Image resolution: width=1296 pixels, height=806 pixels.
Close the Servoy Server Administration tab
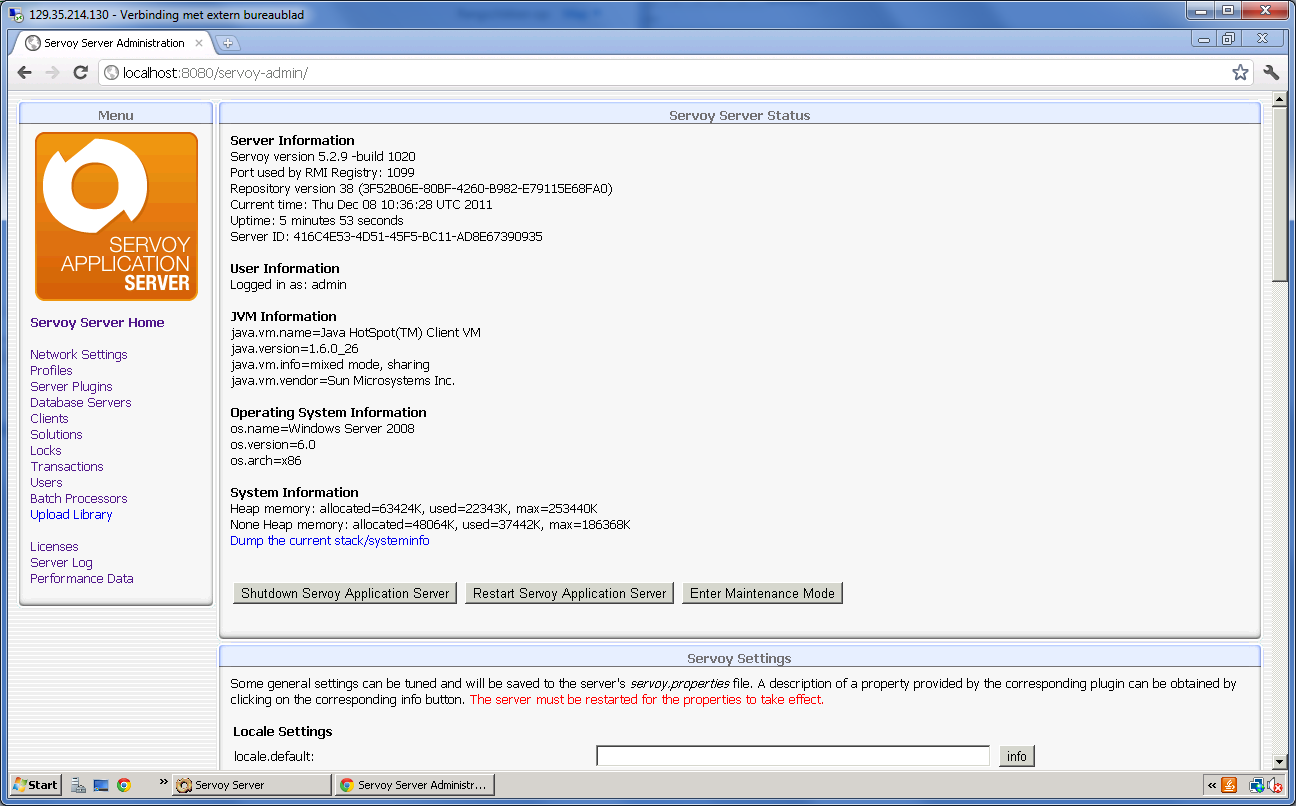pyautogui.click(x=199, y=43)
